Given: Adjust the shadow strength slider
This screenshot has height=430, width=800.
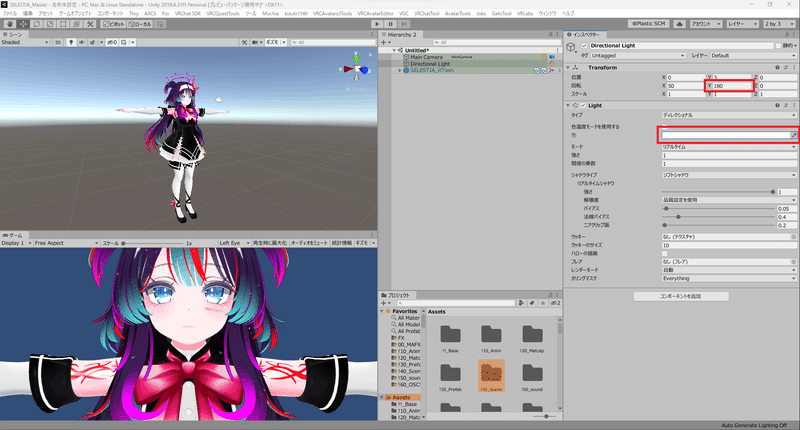Looking at the screenshot, I should [718, 192].
